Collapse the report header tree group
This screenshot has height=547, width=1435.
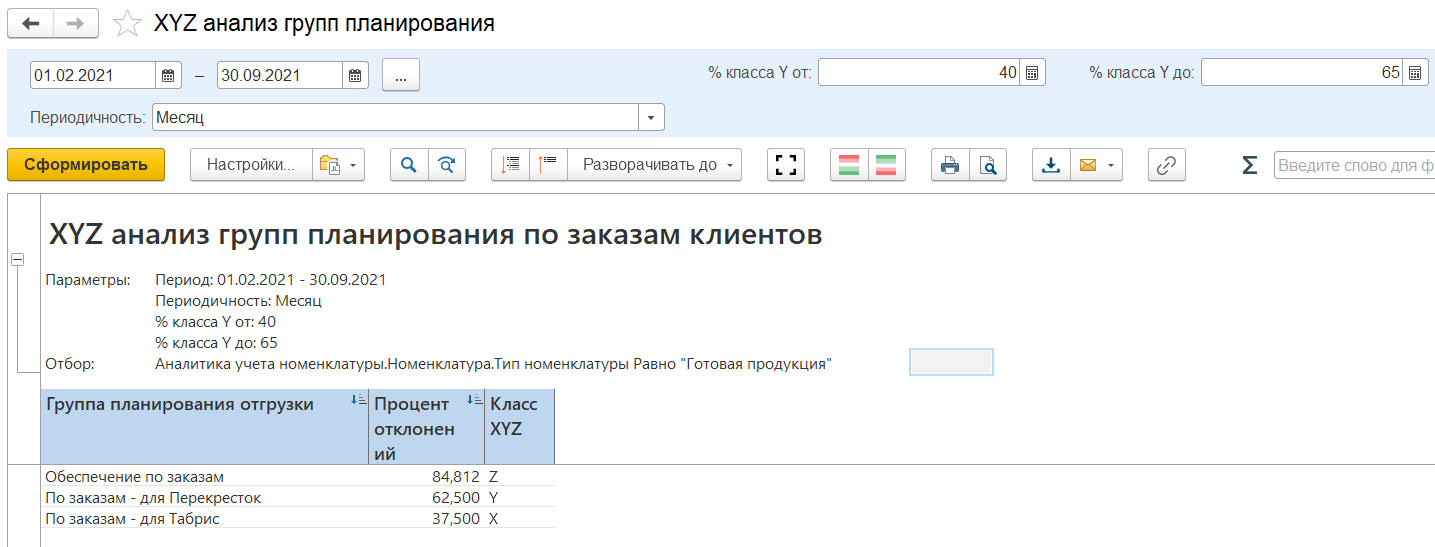click(16, 260)
